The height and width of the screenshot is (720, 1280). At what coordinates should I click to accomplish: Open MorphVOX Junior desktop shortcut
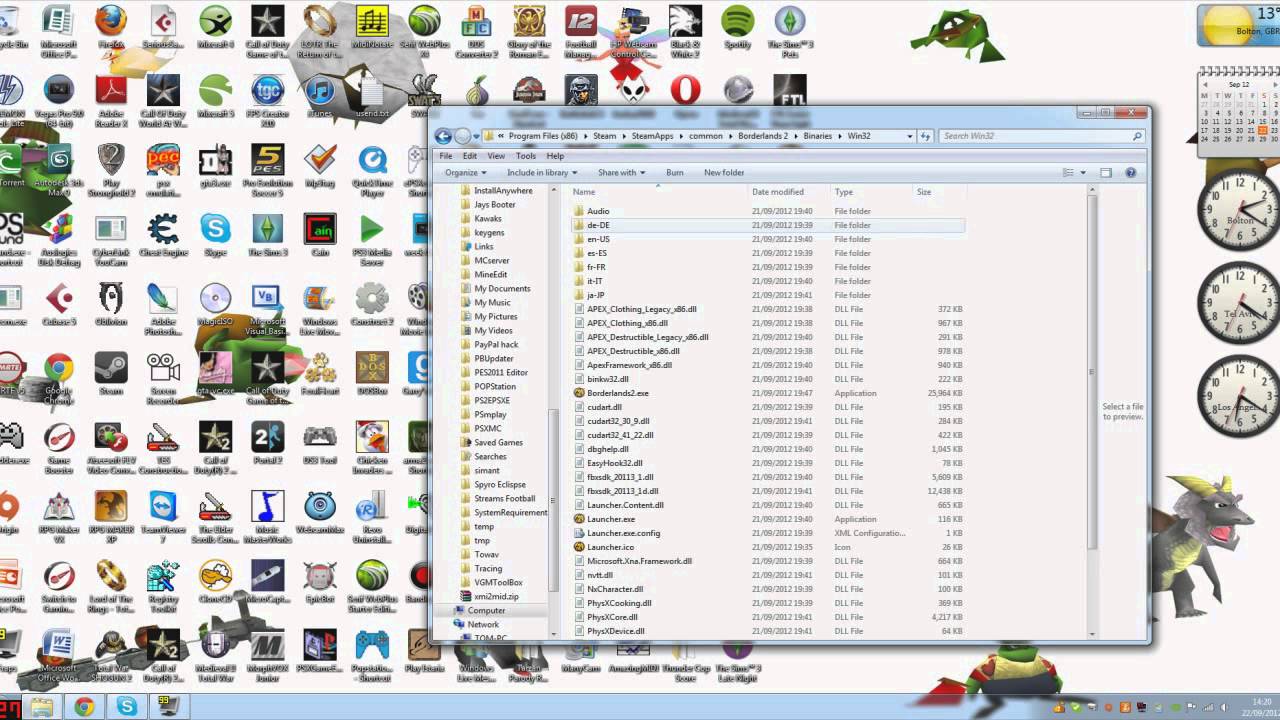(267, 656)
